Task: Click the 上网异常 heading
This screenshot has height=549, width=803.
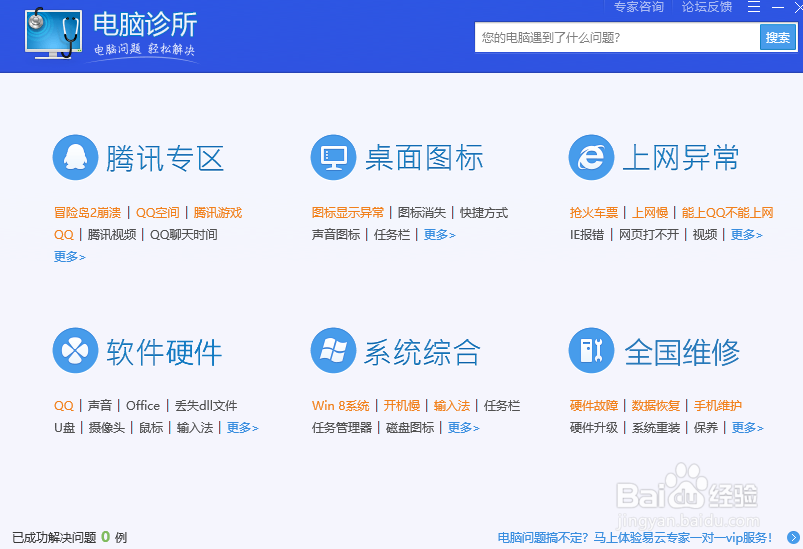Action: coord(681,157)
